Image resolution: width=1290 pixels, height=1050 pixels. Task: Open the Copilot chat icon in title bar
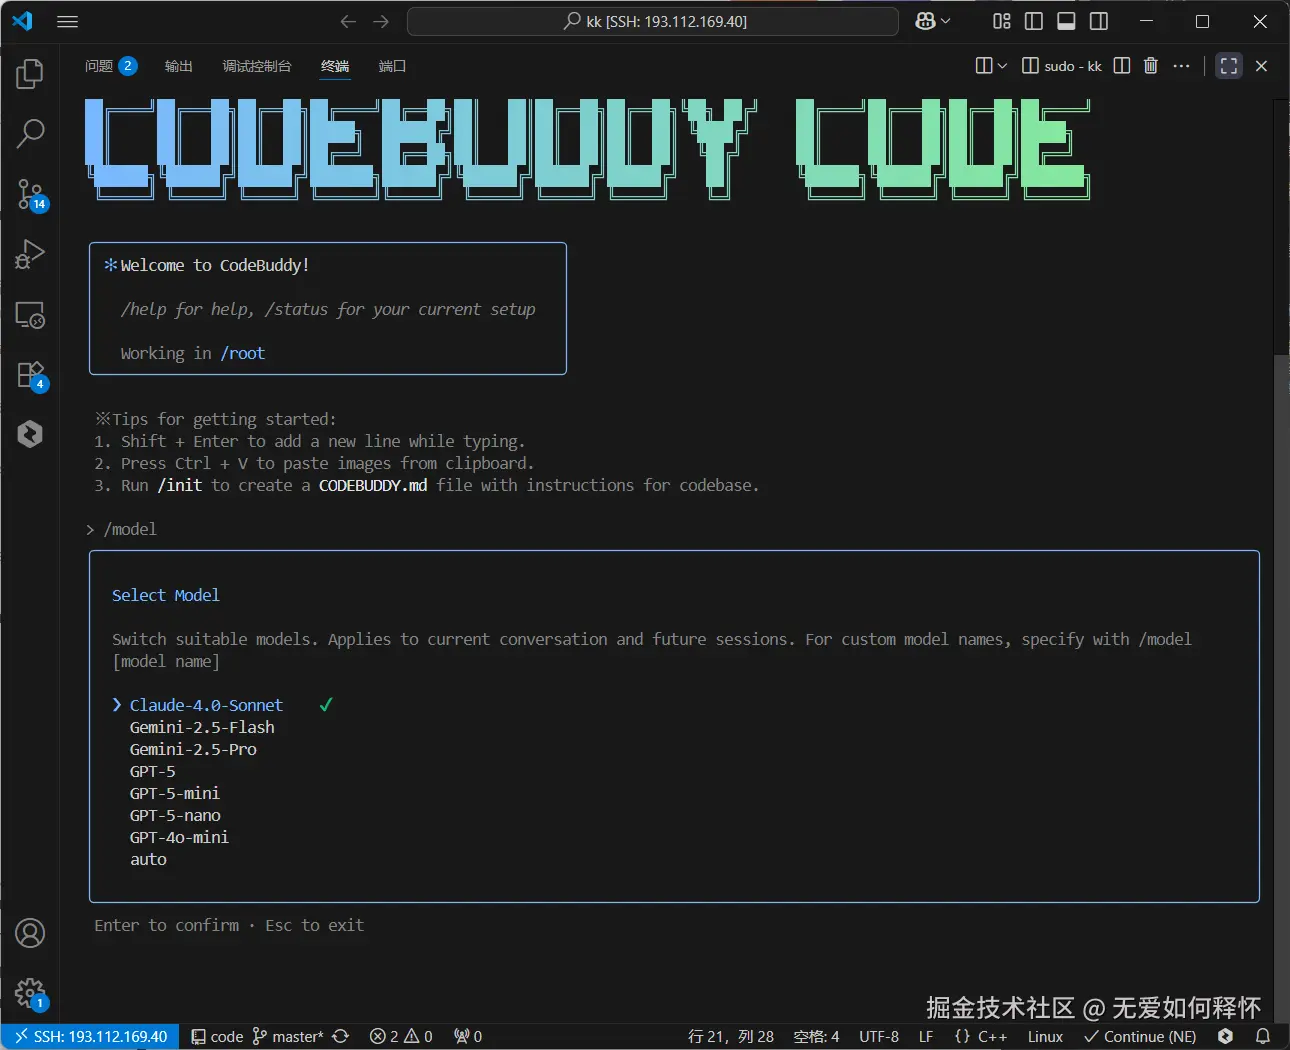[x=925, y=21]
